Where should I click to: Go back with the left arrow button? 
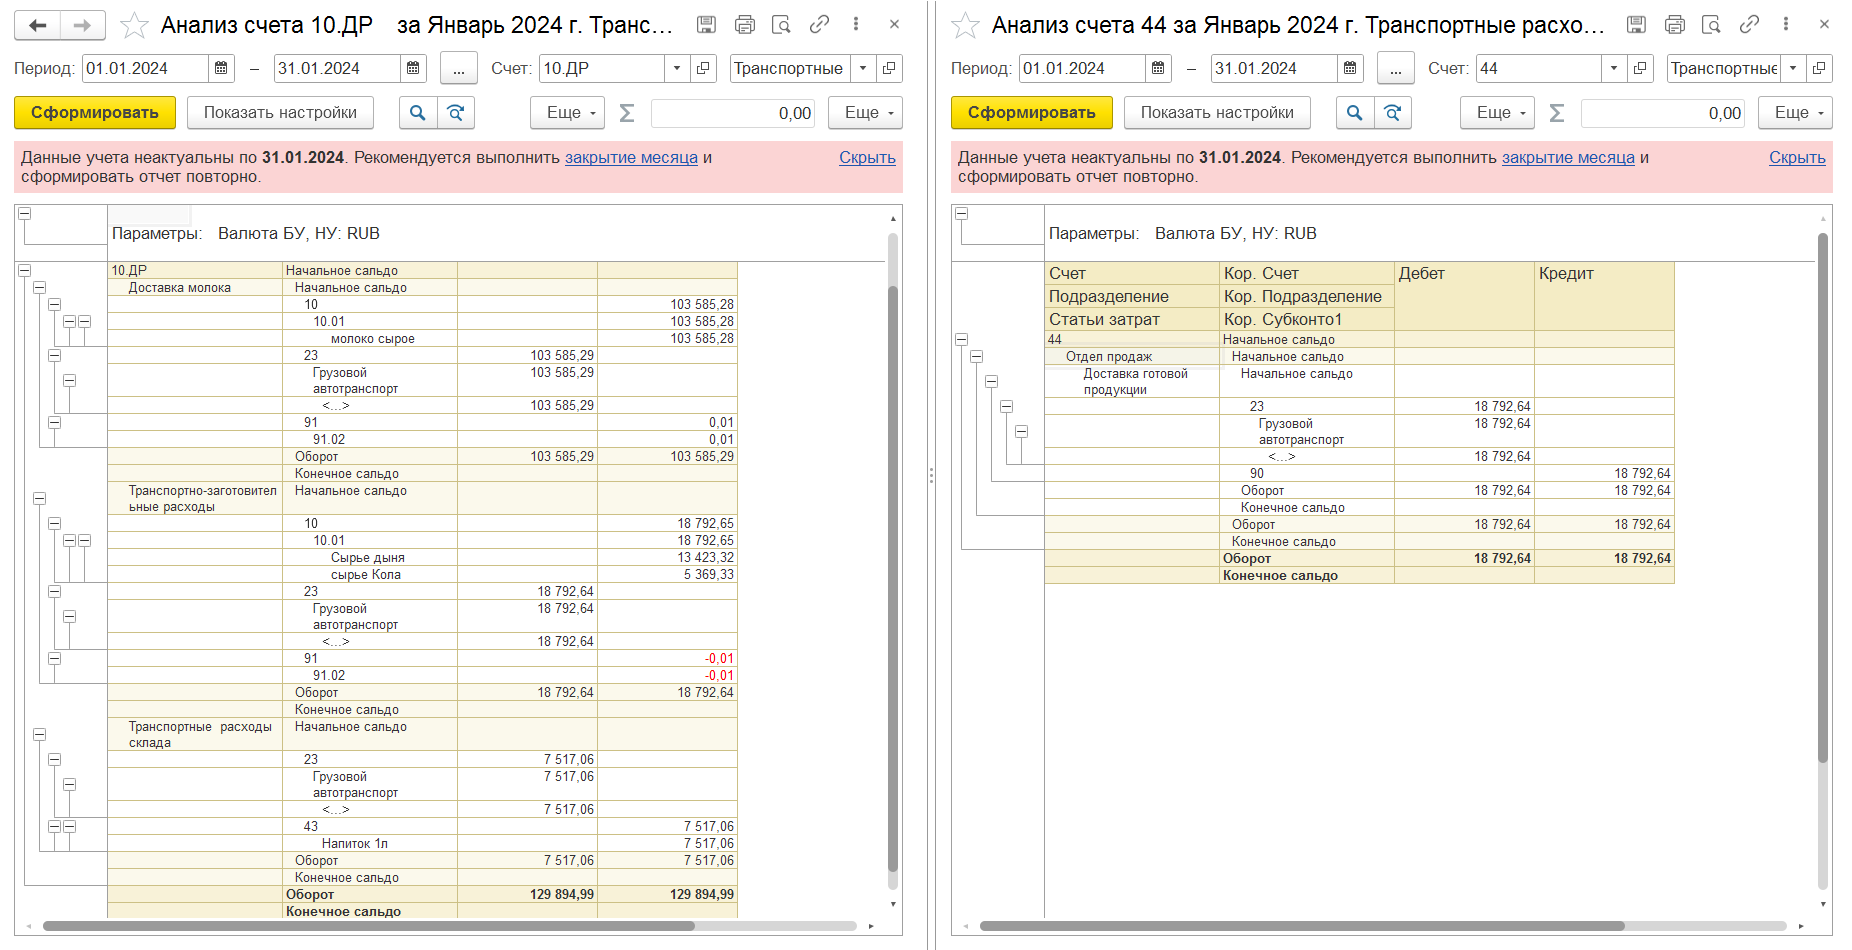click(38, 25)
